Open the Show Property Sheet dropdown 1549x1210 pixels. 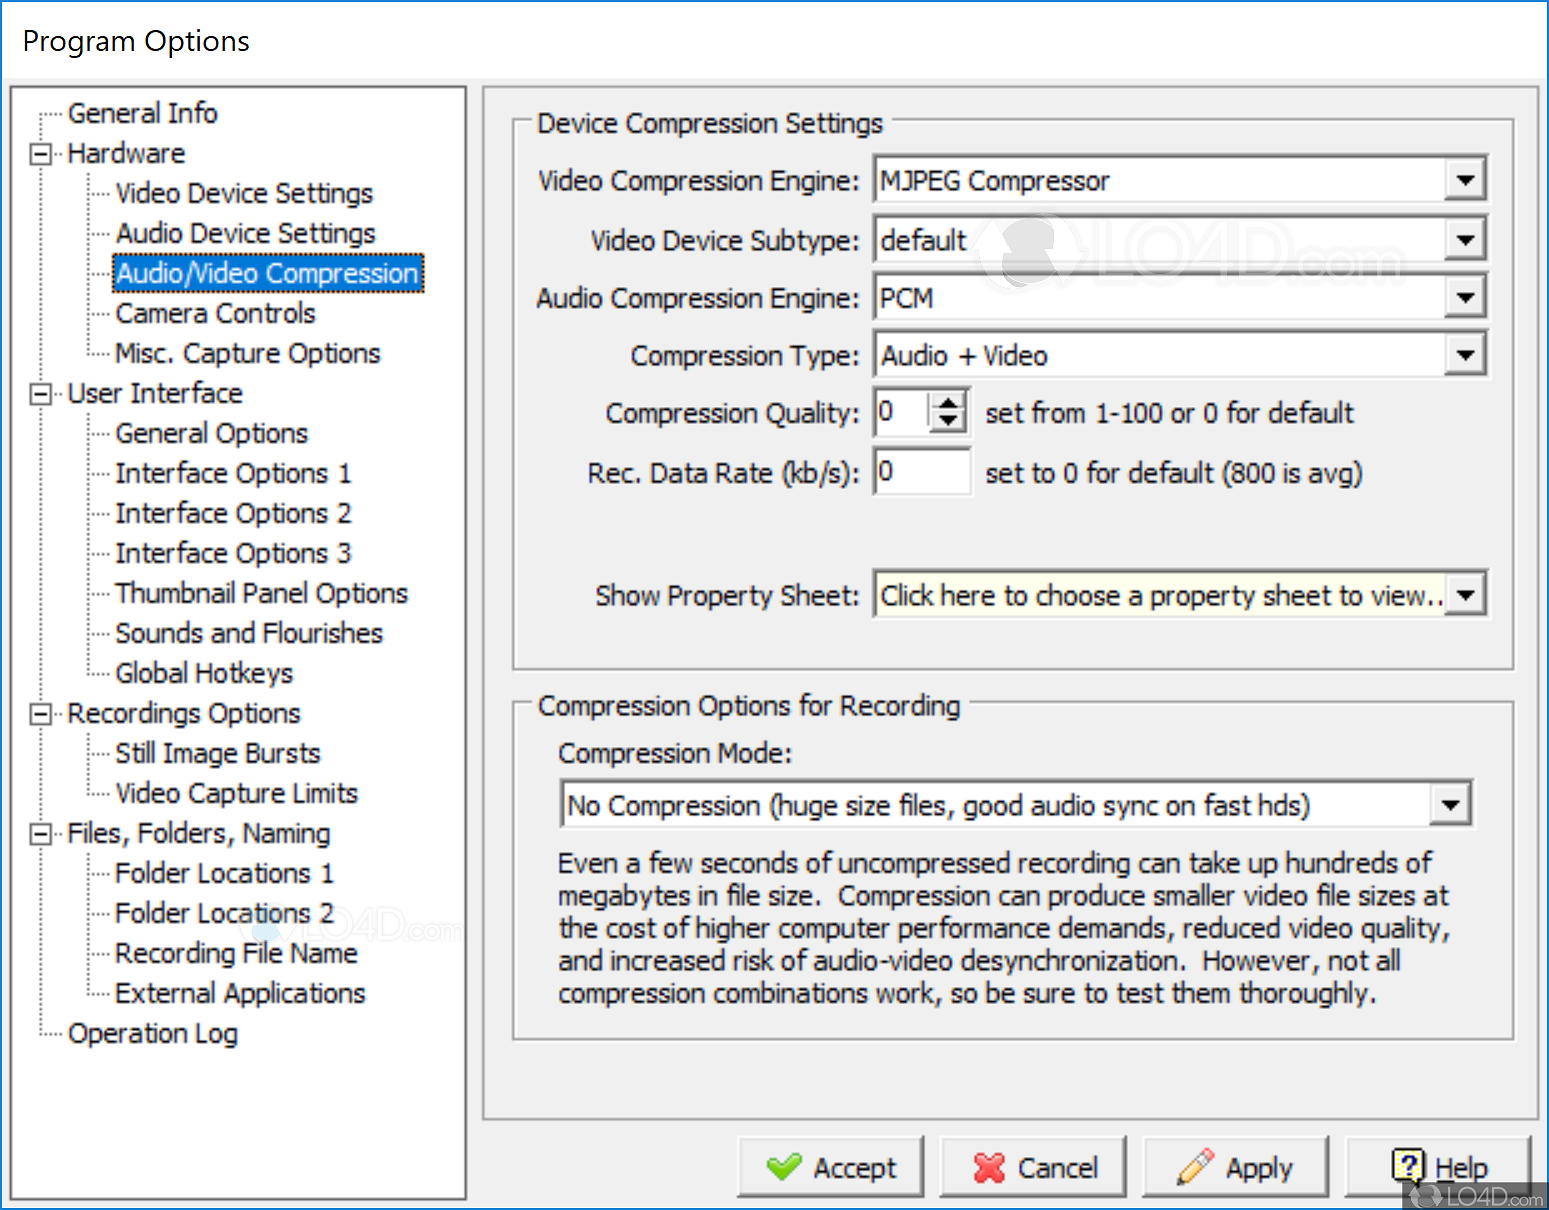(x=1465, y=596)
